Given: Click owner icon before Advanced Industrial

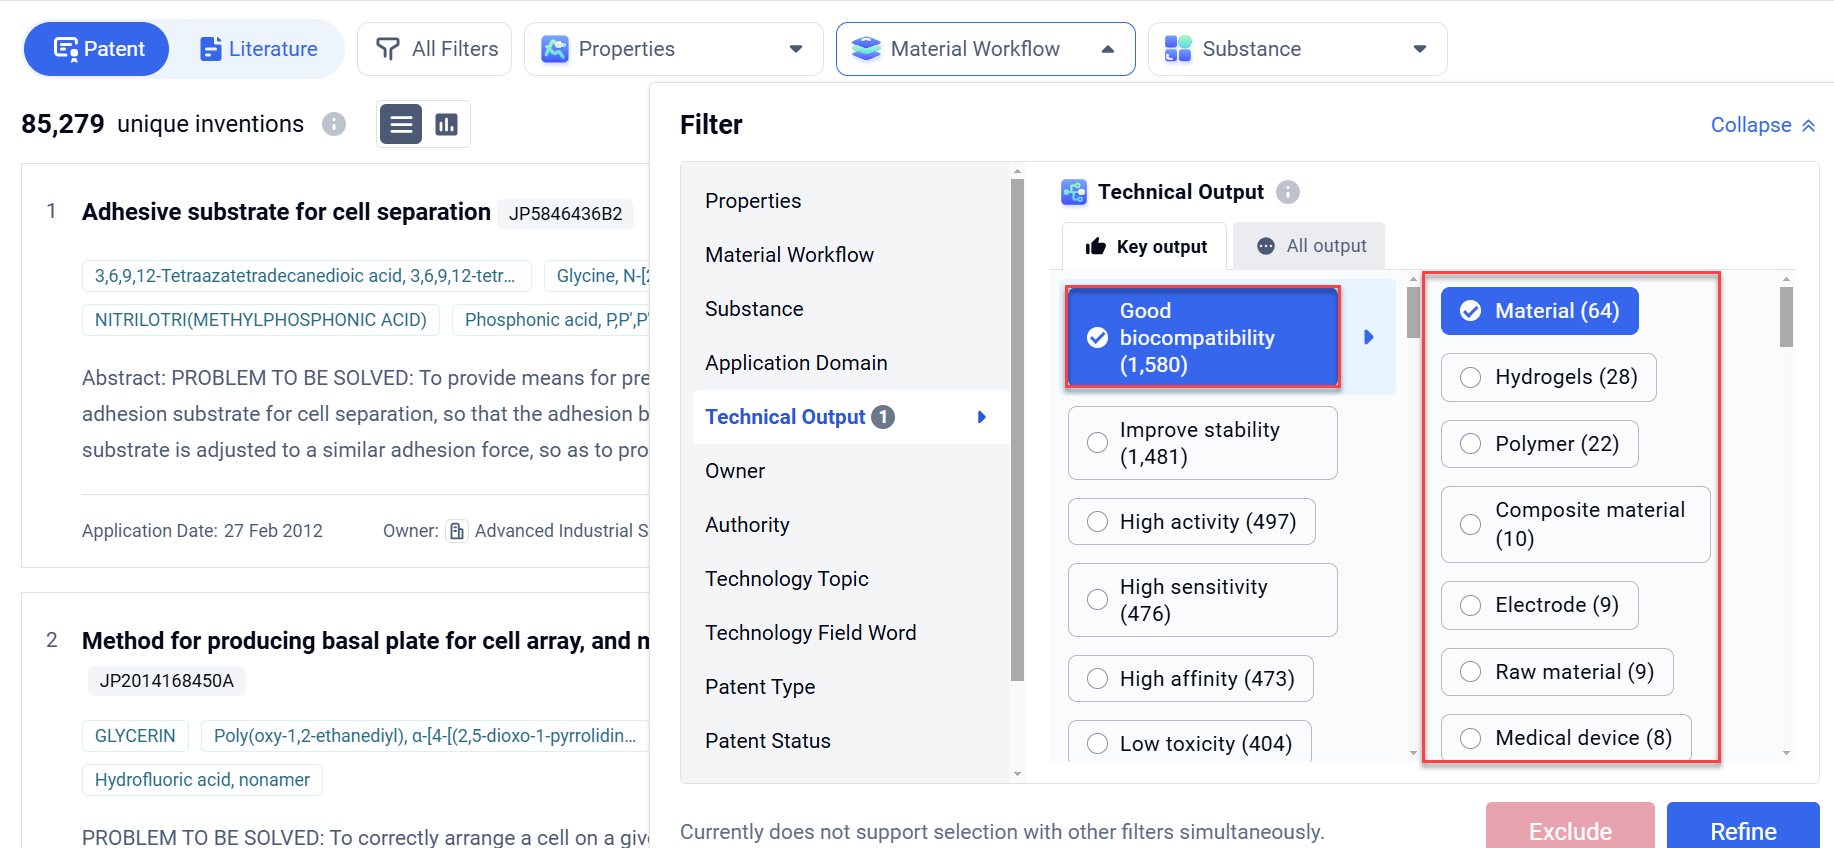Looking at the screenshot, I should [x=457, y=531].
